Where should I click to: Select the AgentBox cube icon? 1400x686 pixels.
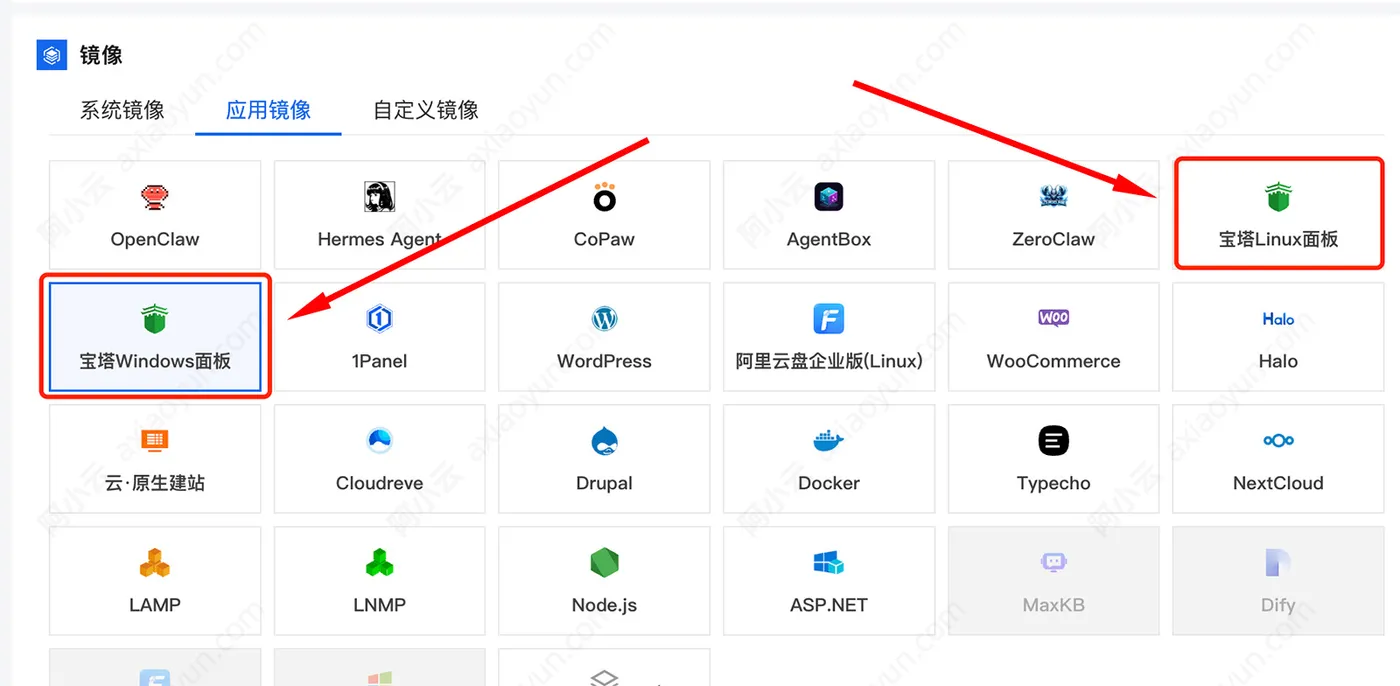(829, 197)
